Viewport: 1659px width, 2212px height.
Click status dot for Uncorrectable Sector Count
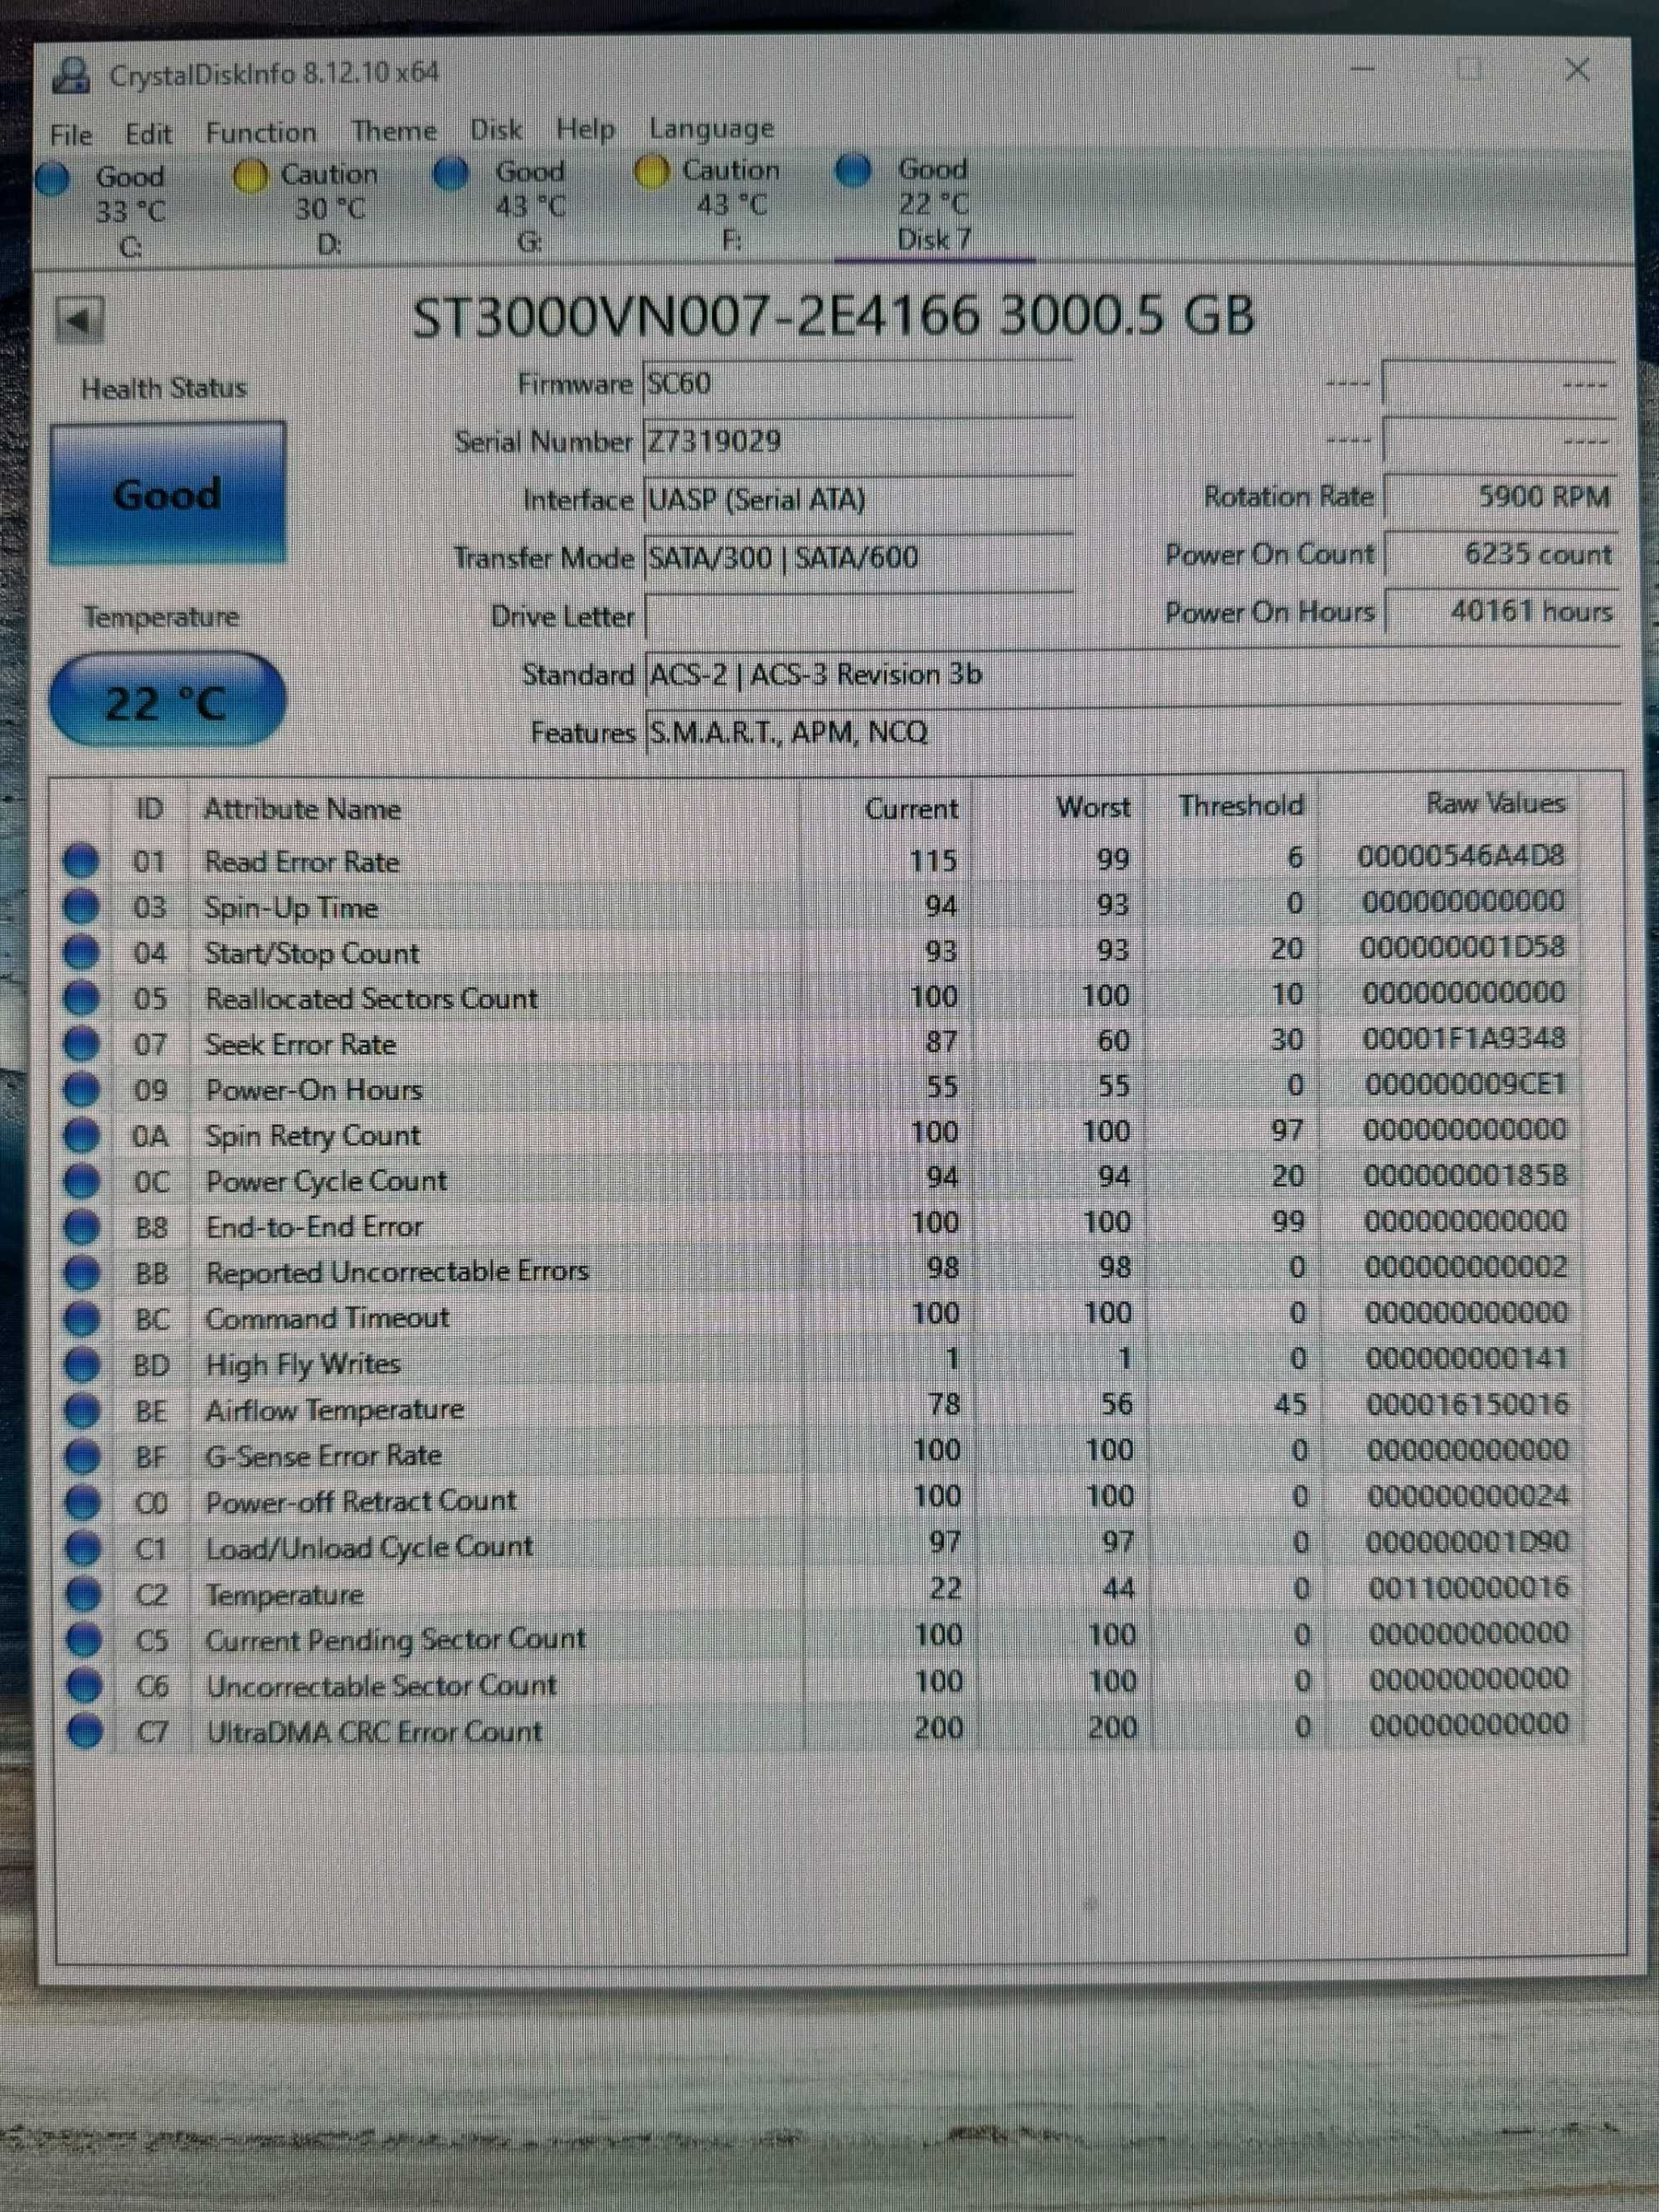click(85, 1688)
